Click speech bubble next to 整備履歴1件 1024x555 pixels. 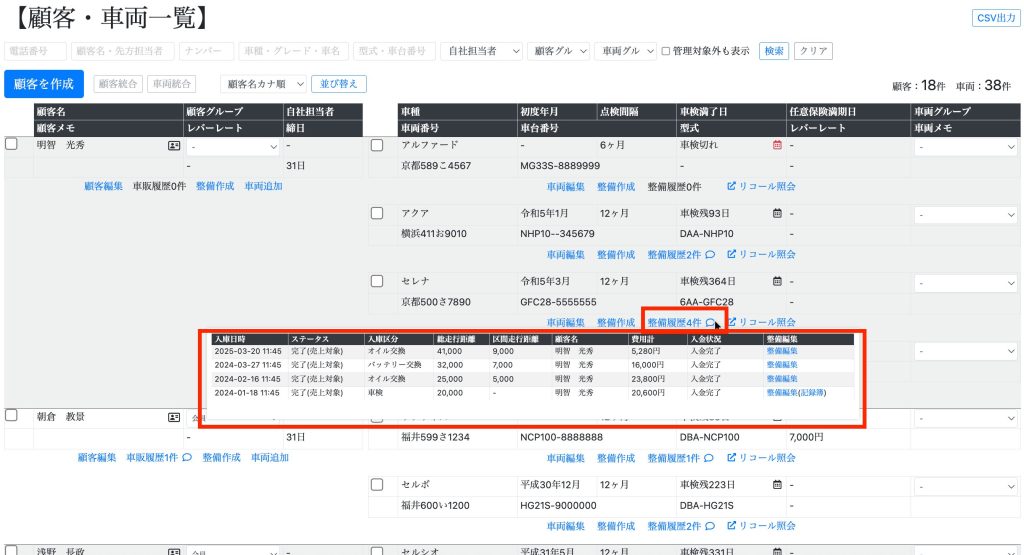(x=709, y=458)
